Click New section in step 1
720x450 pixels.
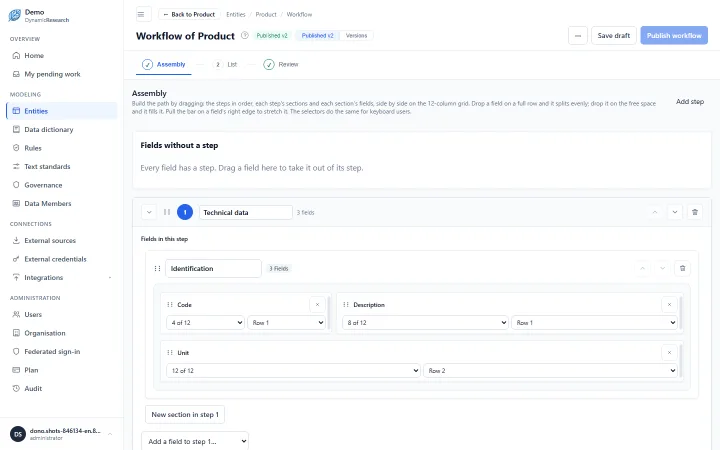(185, 415)
